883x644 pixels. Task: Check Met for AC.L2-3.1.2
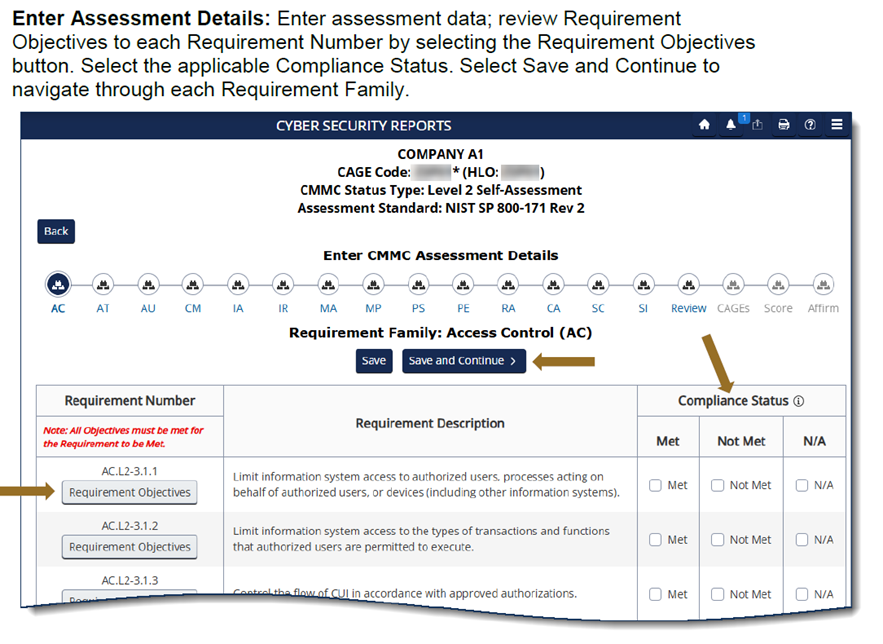pyautogui.click(x=655, y=540)
